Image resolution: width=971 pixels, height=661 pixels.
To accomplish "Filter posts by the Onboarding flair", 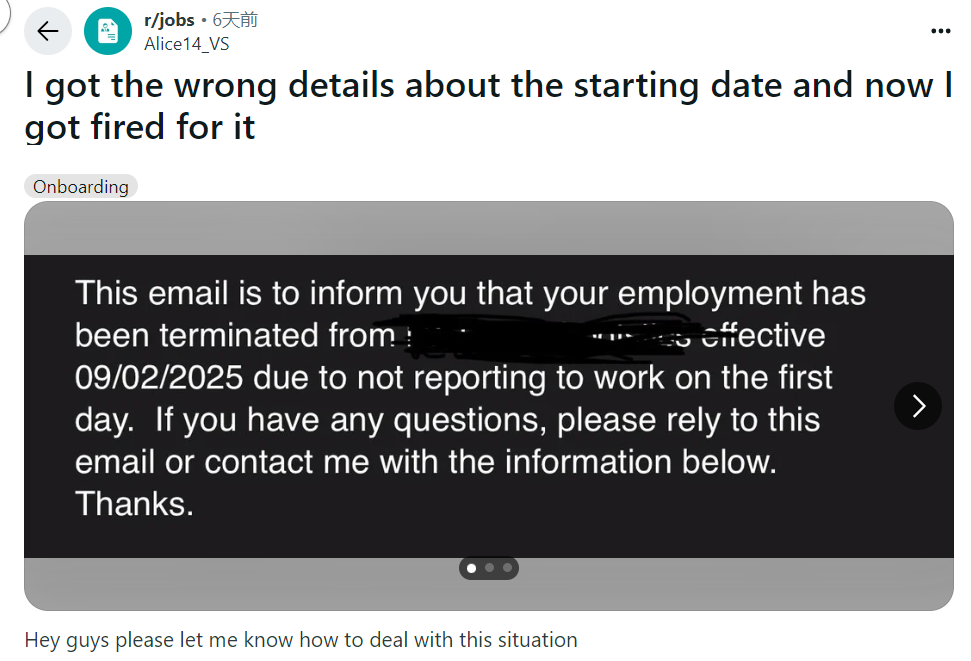I will tap(81, 187).
